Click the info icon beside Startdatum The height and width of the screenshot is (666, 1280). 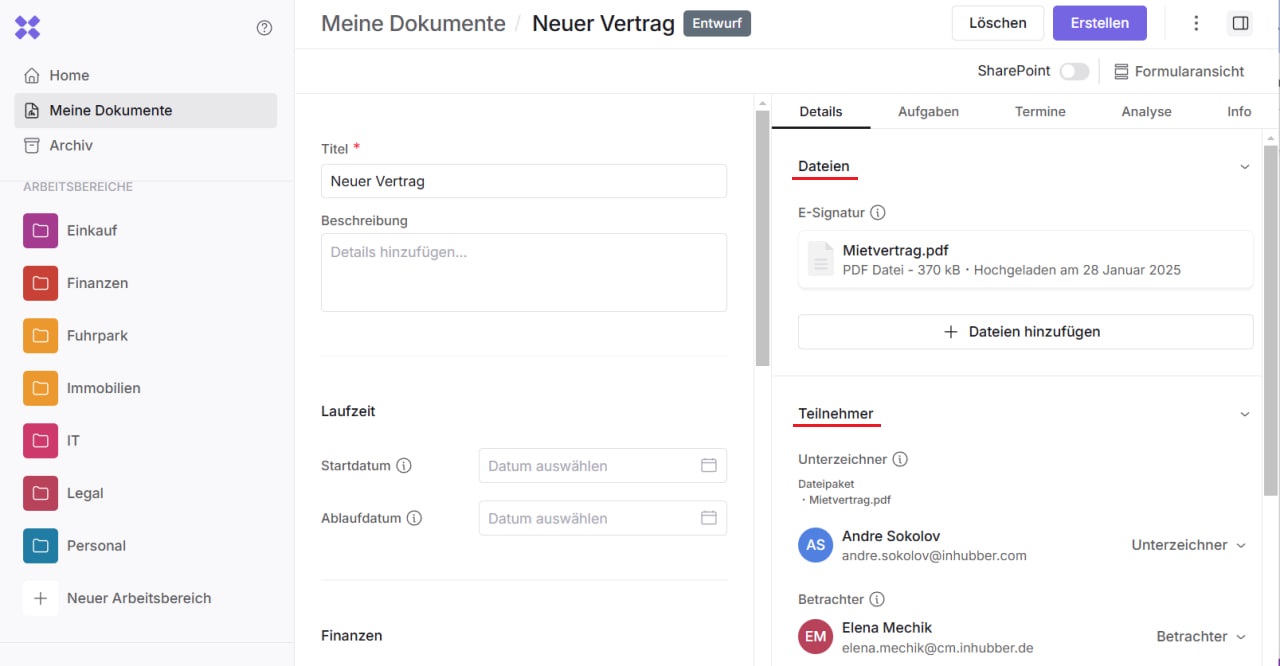[404, 466]
